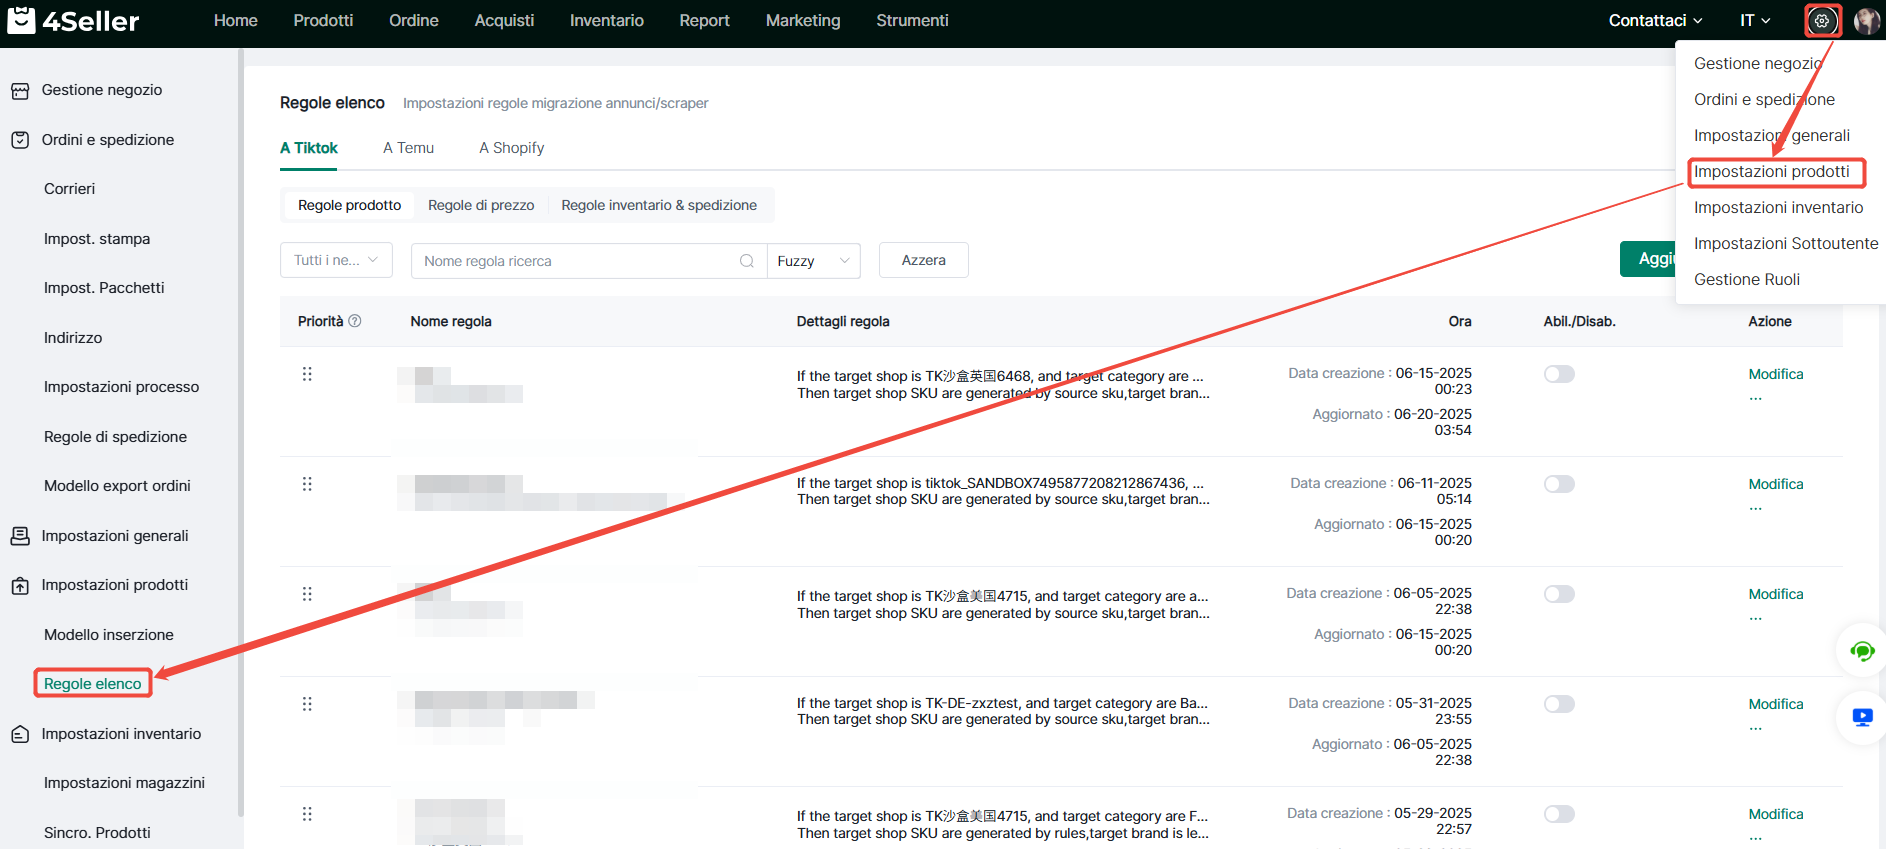
Task: Open Sincro. Prodotti in the sidebar
Action: tap(98, 833)
